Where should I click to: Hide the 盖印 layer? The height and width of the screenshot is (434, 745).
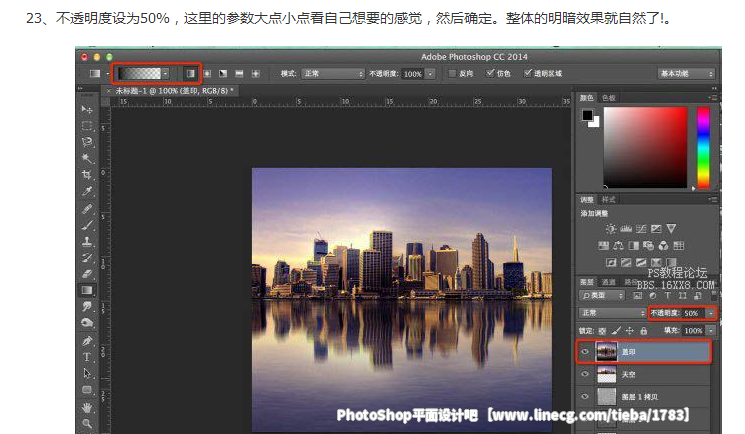point(585,352)
